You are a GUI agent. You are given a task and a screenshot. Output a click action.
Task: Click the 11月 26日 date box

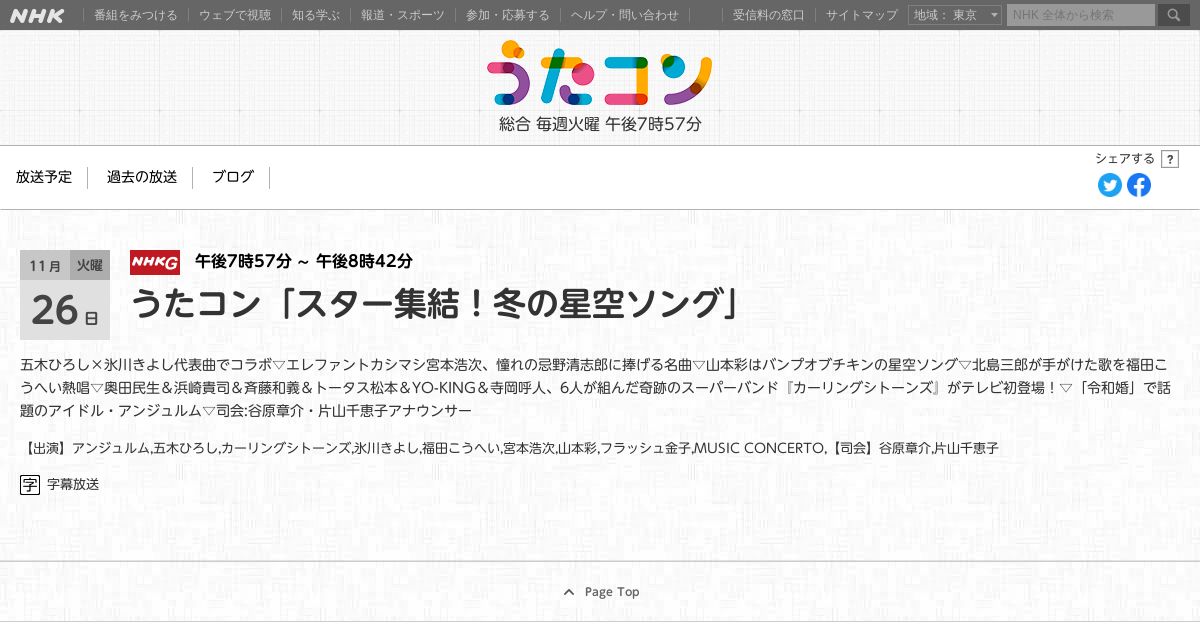click(x=65, y=295)
